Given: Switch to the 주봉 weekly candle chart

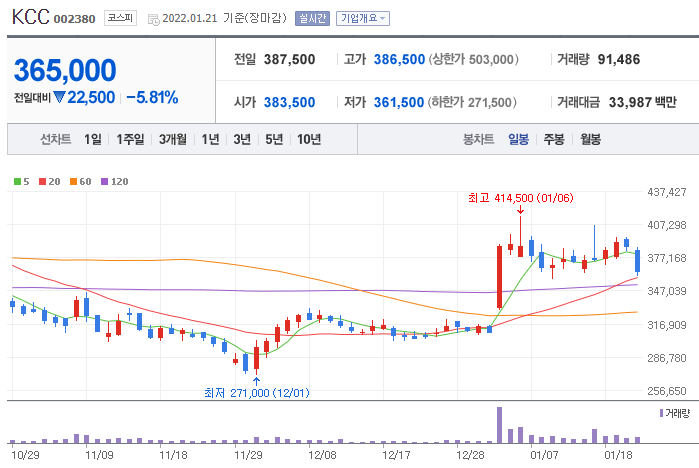Looking at the screenshot, I should (554, 140).
